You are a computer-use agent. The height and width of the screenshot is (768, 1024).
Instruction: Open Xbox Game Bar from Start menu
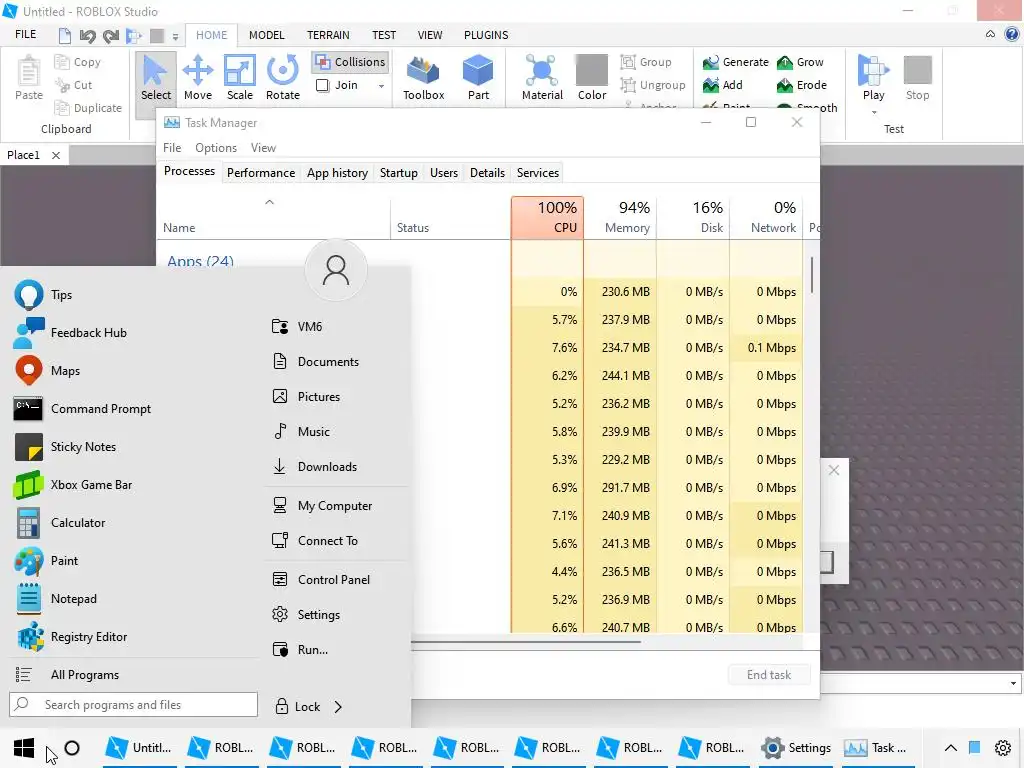click(x=73, y=485)
